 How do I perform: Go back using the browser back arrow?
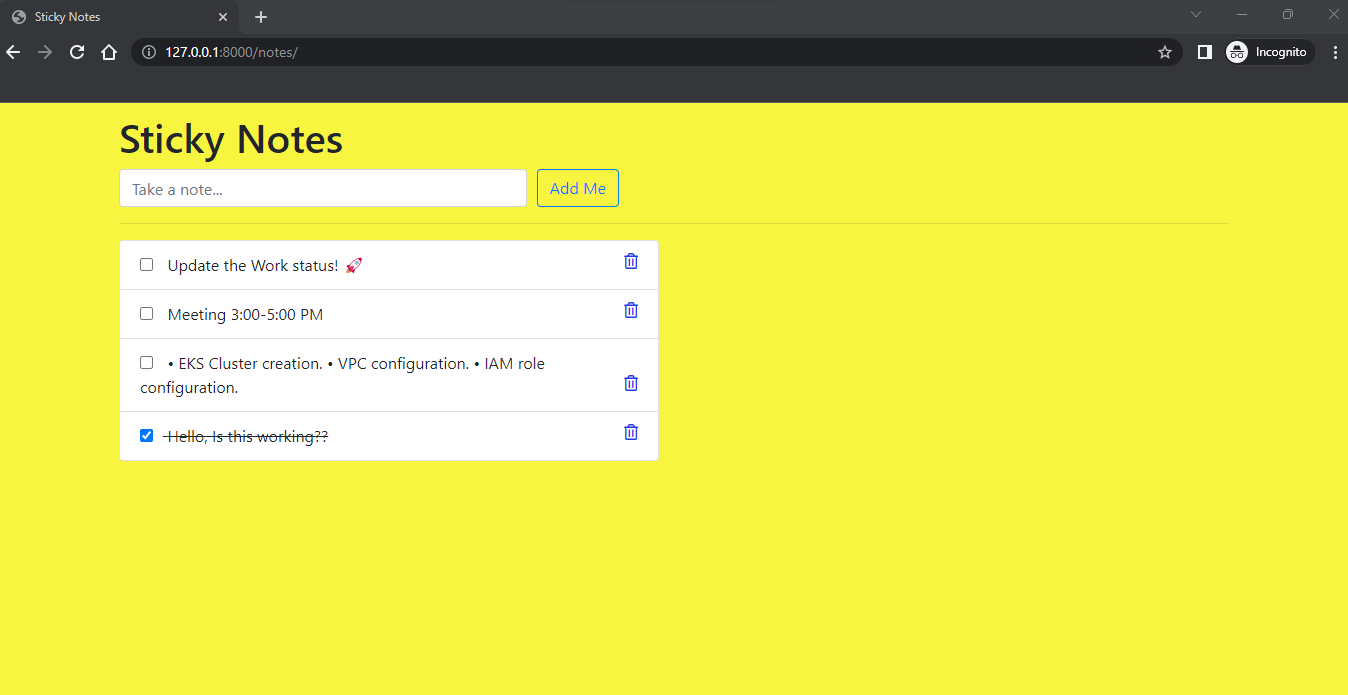[x=13, y=52]
